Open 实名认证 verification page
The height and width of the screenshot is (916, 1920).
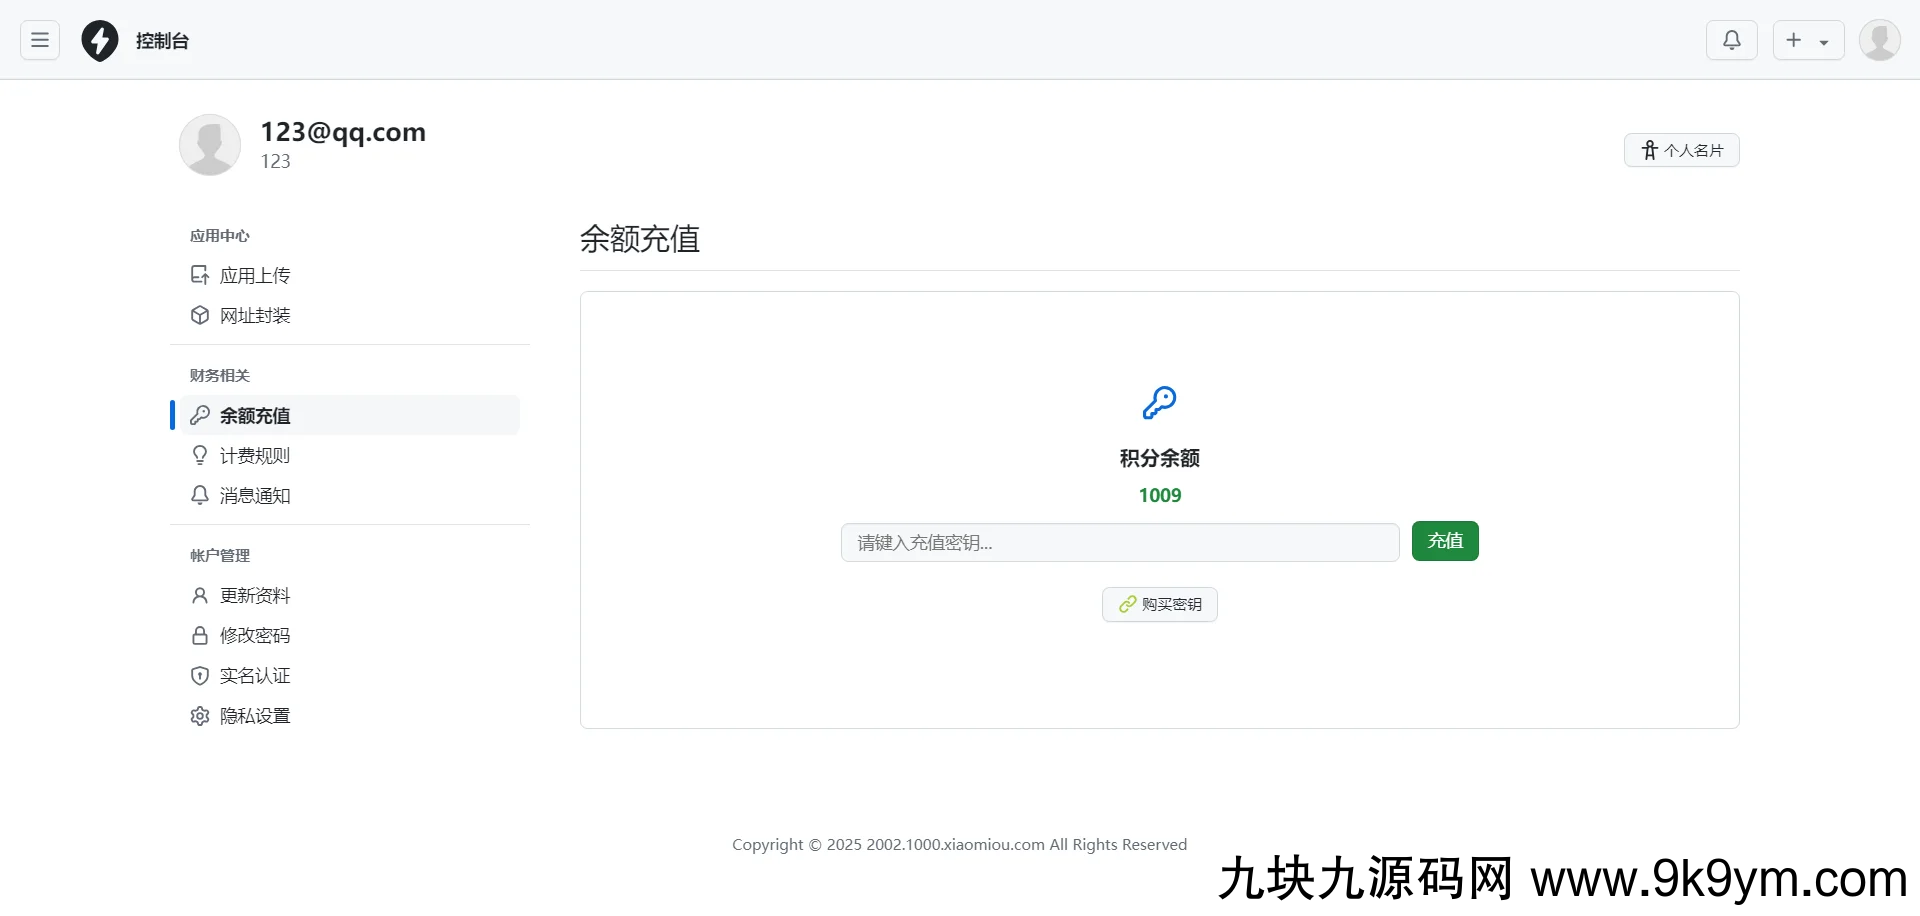[254, 675]
